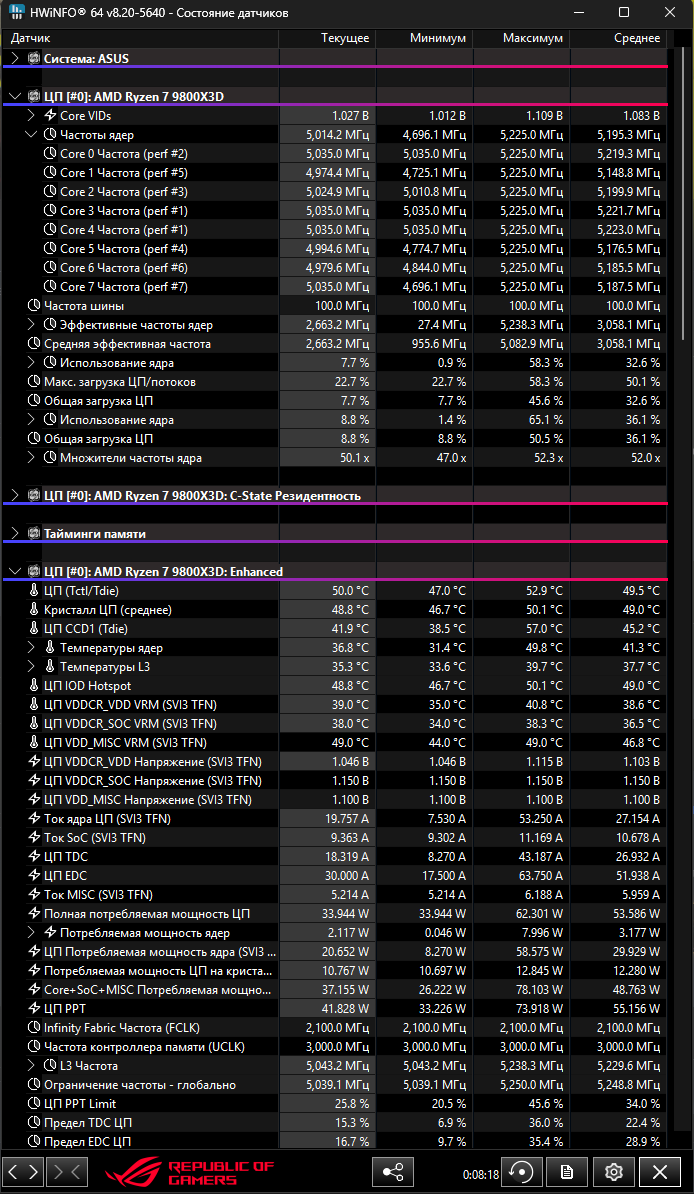The image size is (694, 1194).
Task: Open sensor settings gear button
Action: coord(614,1172)
